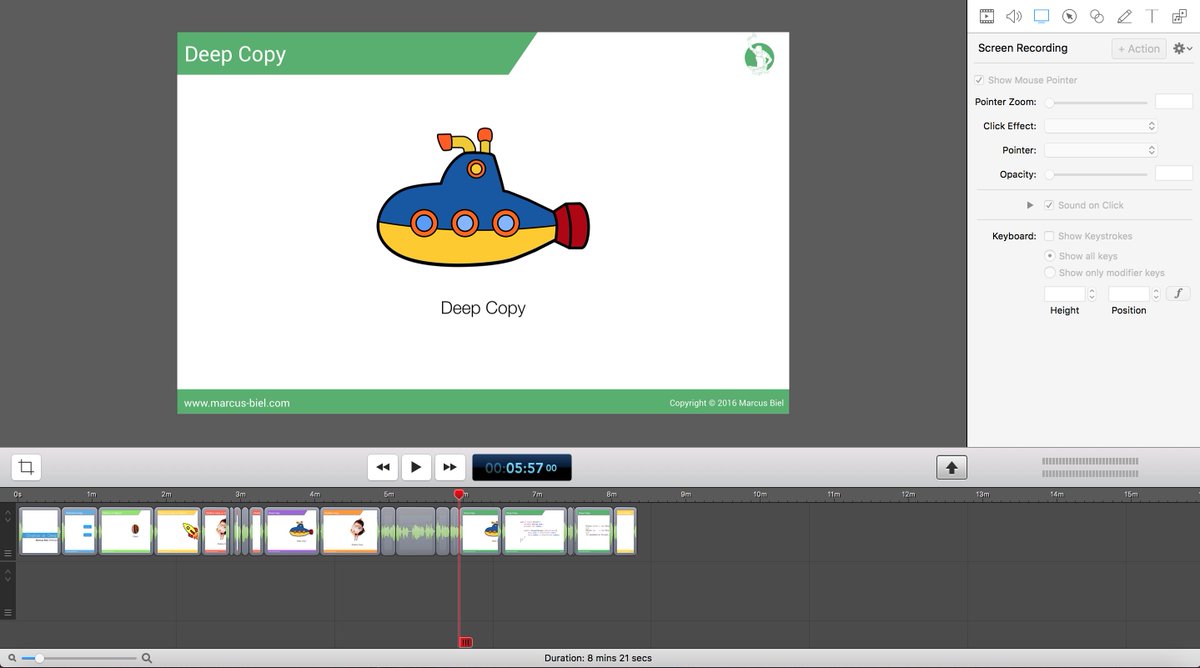
Task: Click the Height field stepper arrows
Action: coord(1091,294)
